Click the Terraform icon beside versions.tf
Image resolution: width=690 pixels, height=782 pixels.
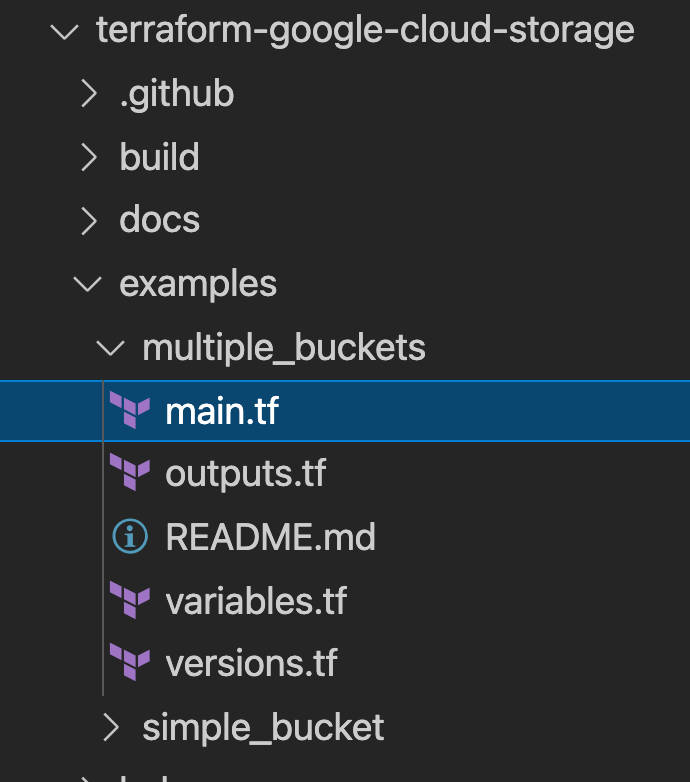[x=130, y=663]
